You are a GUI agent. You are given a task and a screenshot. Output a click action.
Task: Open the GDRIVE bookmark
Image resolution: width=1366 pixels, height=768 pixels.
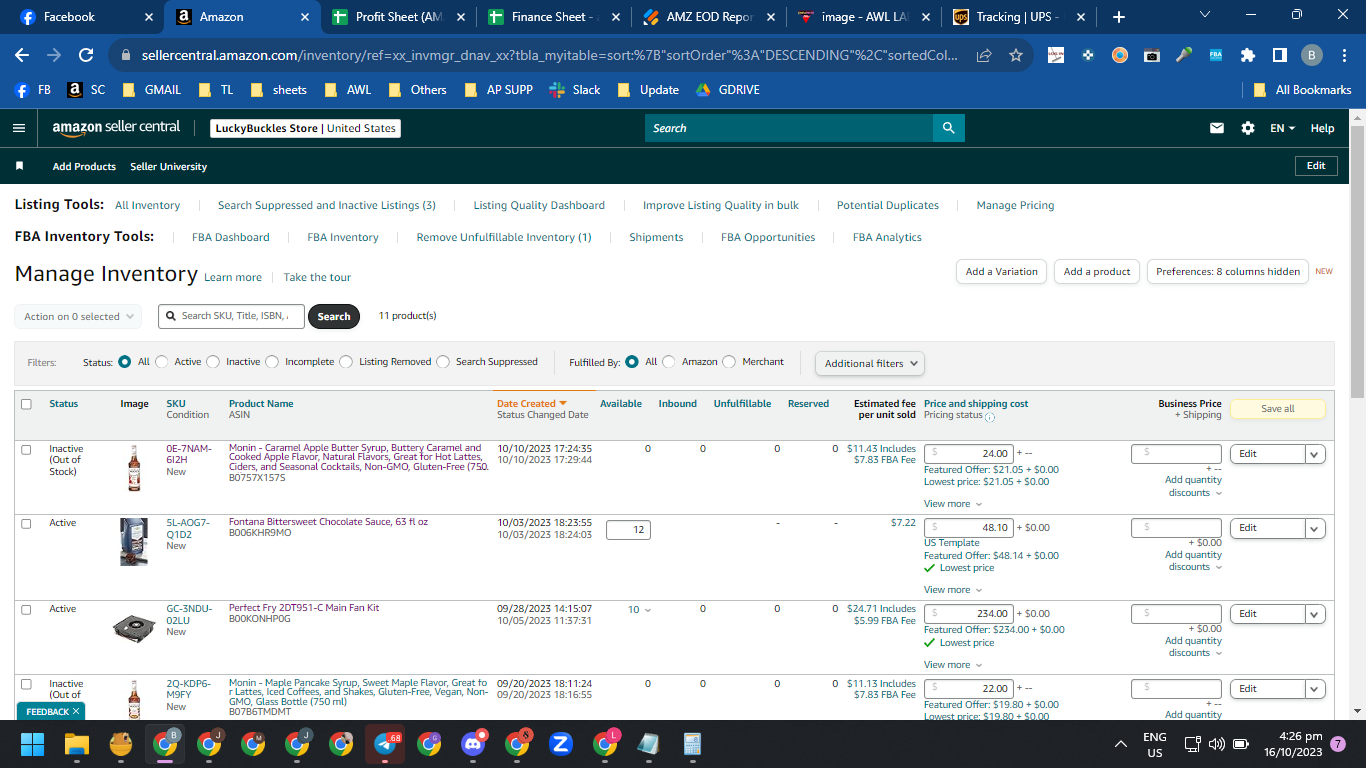point(726,90)
